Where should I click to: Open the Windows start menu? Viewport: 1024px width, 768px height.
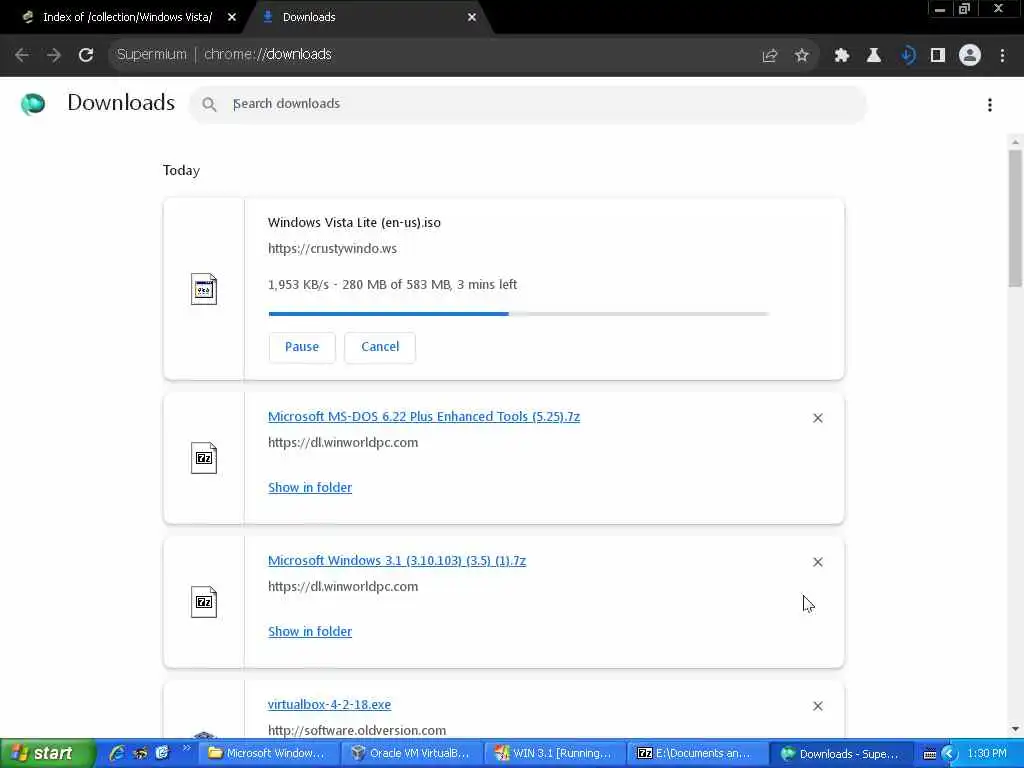tap(46, 753)
